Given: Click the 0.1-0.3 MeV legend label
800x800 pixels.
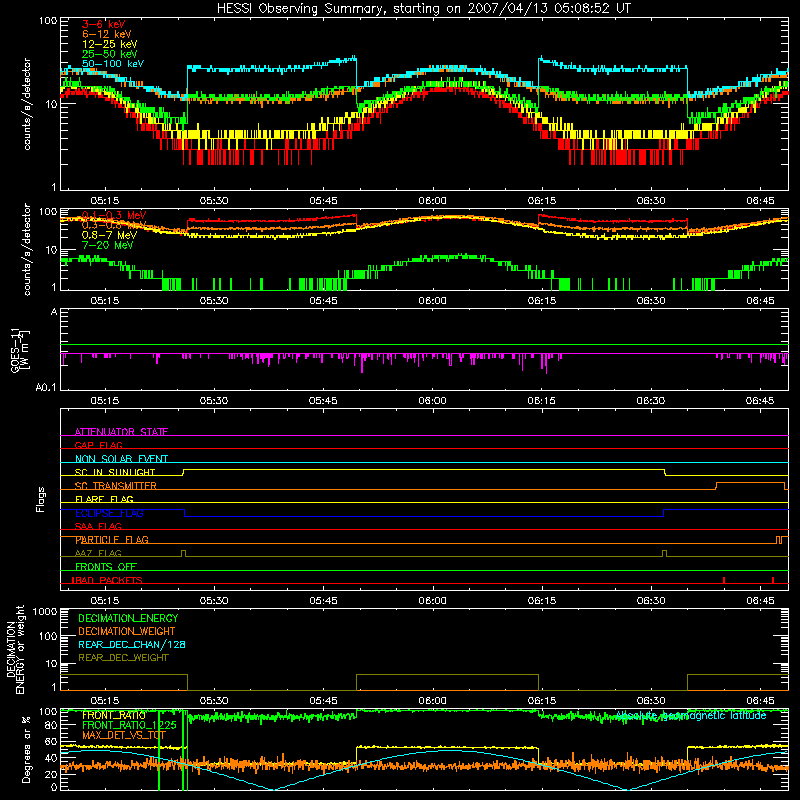Looking at the screenshot, I should (114, 215).
